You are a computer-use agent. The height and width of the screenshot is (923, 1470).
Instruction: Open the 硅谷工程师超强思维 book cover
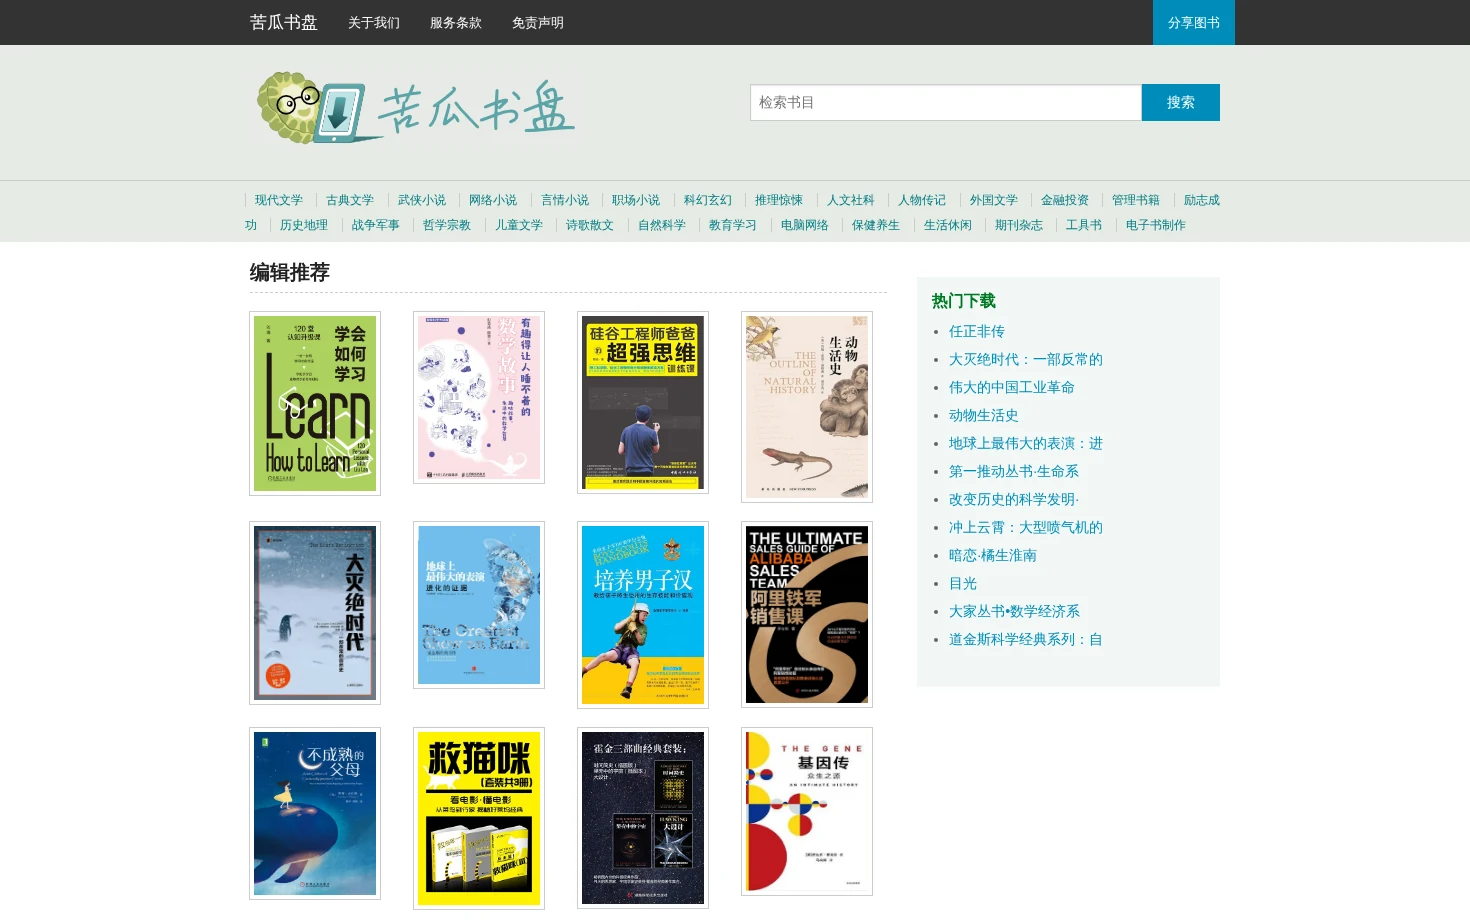point(643,402)
